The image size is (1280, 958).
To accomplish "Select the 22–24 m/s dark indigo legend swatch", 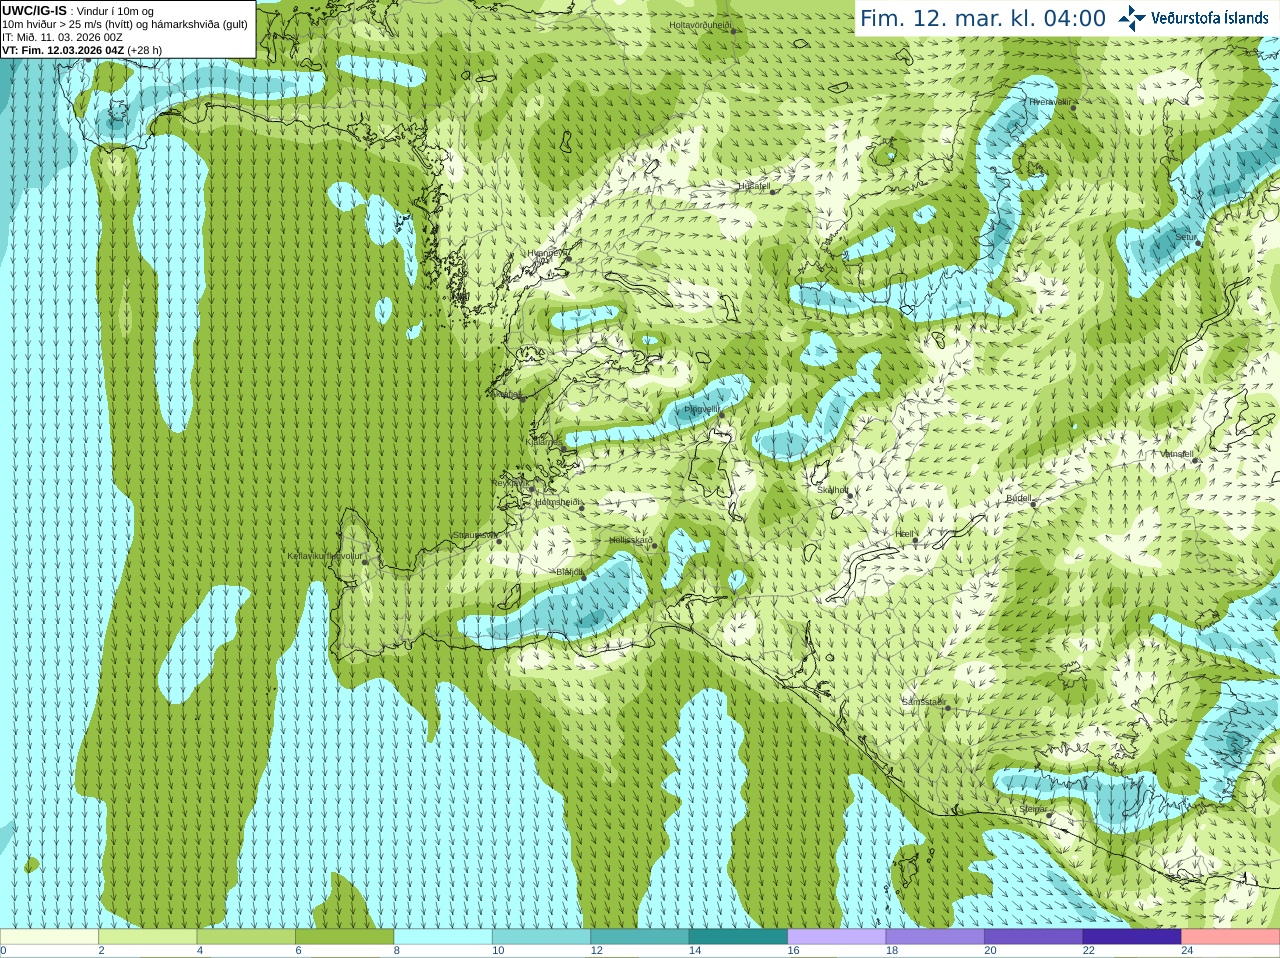I will pos(1133,937).
